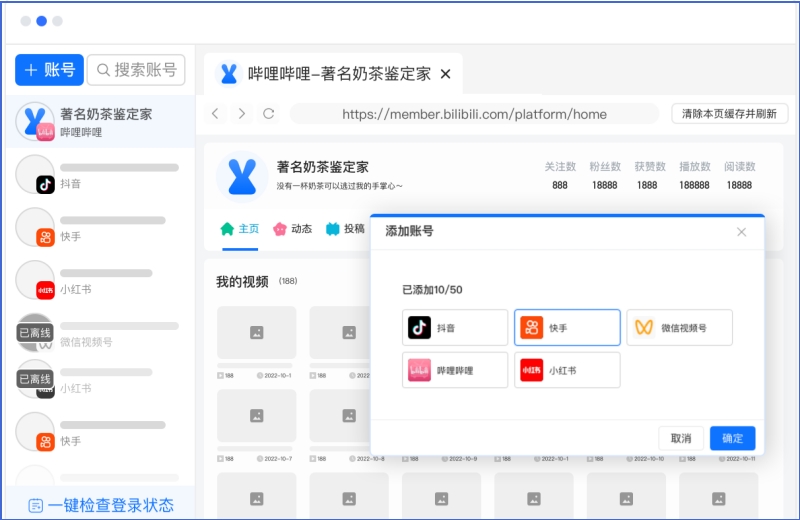Reload the page with the refresh icon
Viewport: 800px width, 520px height.
[269, 113]
